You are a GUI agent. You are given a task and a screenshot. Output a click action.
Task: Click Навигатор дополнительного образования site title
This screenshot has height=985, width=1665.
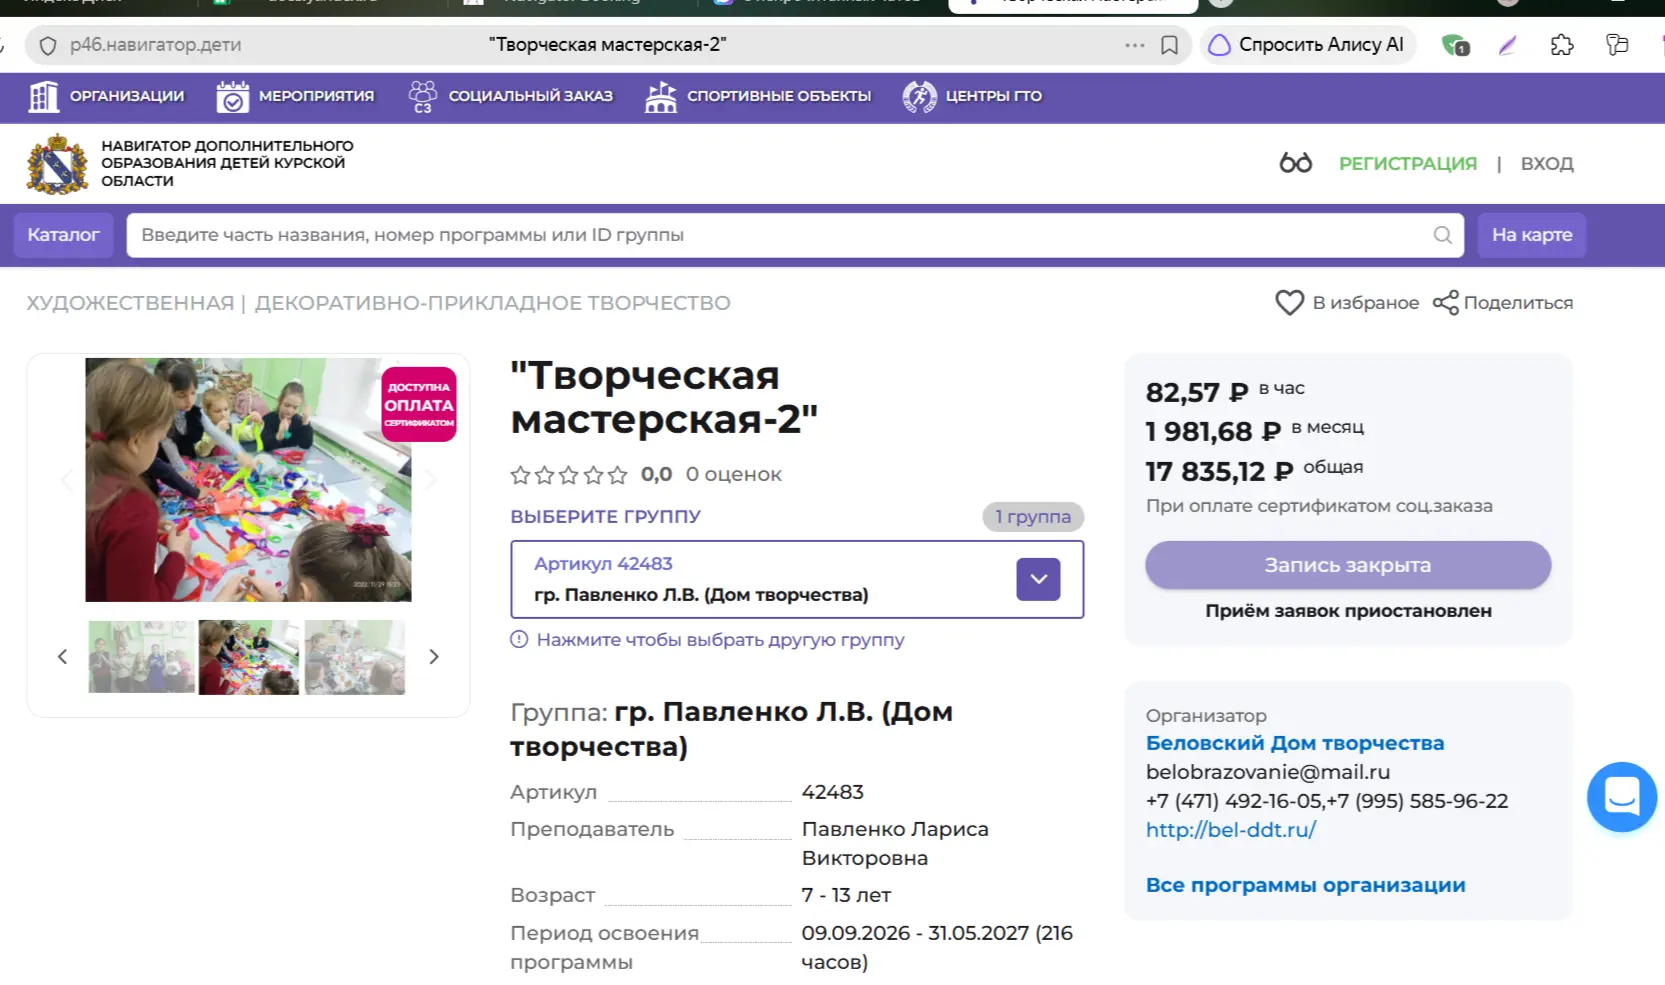pyautogui.click(x=227, y=163)
